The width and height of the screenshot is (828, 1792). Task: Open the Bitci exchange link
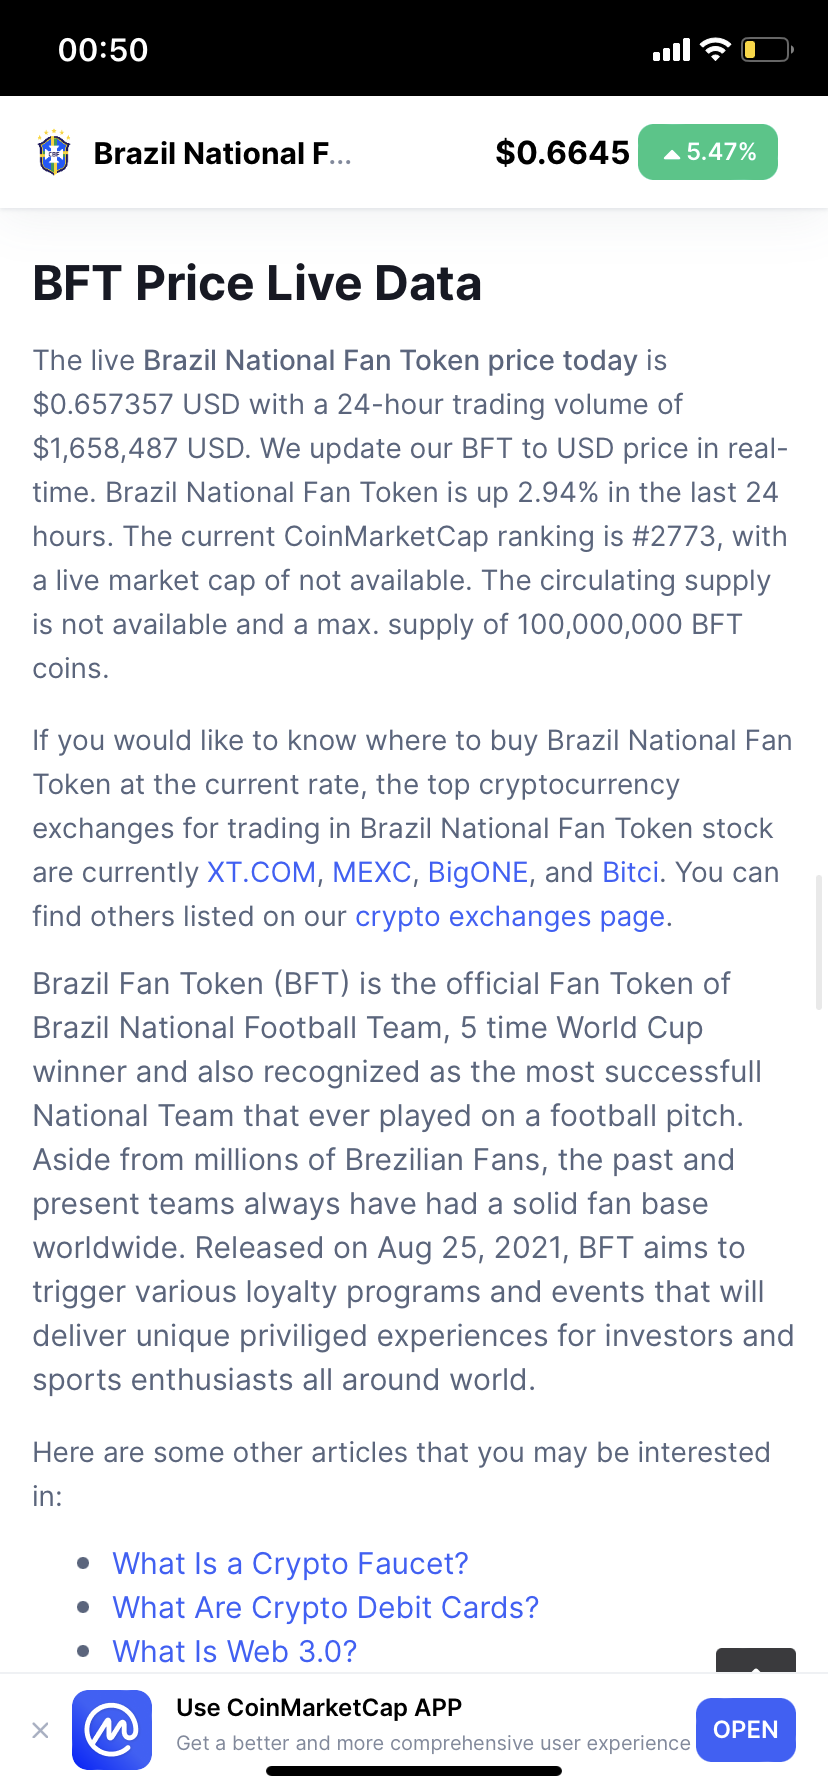[631, 872]
